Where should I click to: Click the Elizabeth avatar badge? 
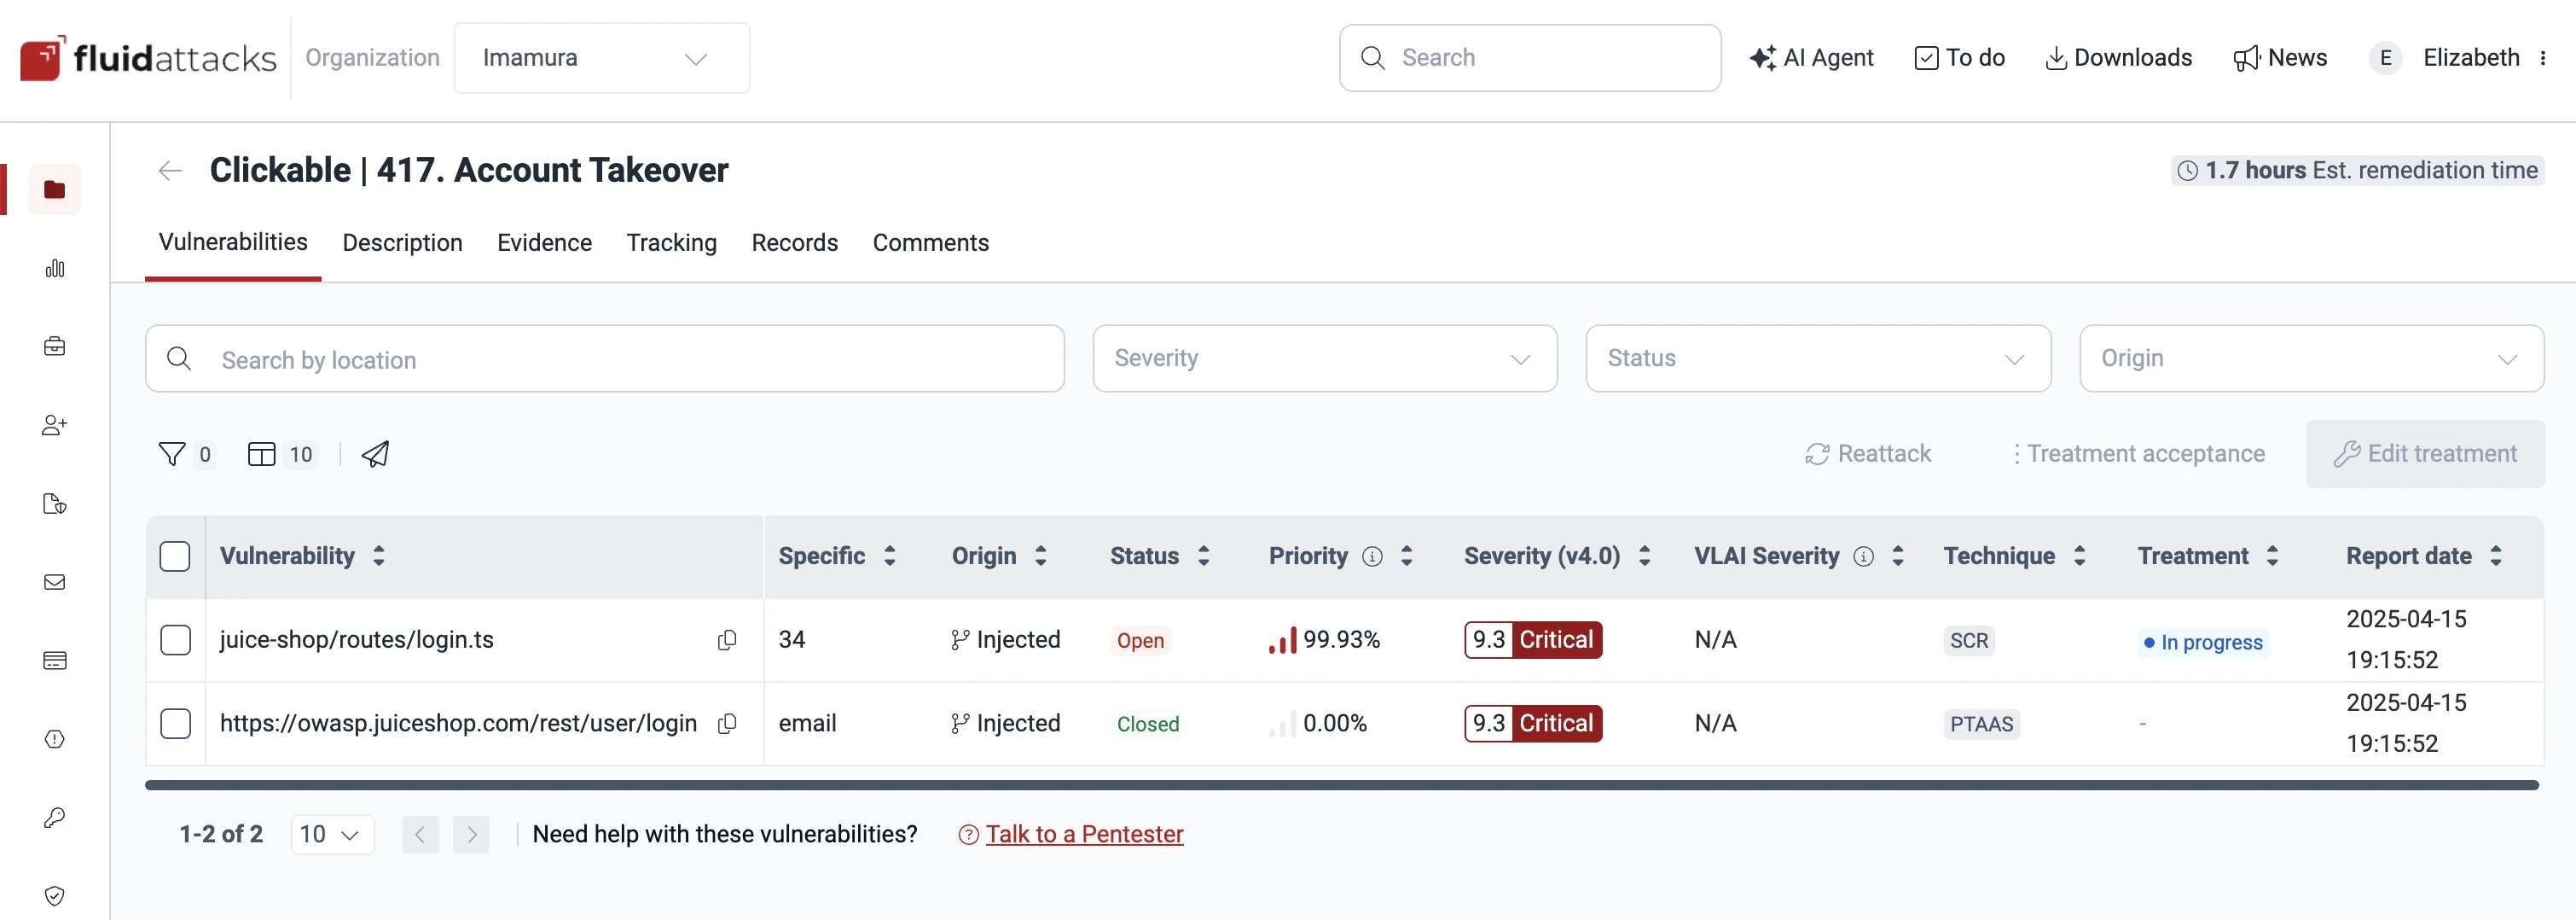pyautogui.click(x=2385, y=58)
